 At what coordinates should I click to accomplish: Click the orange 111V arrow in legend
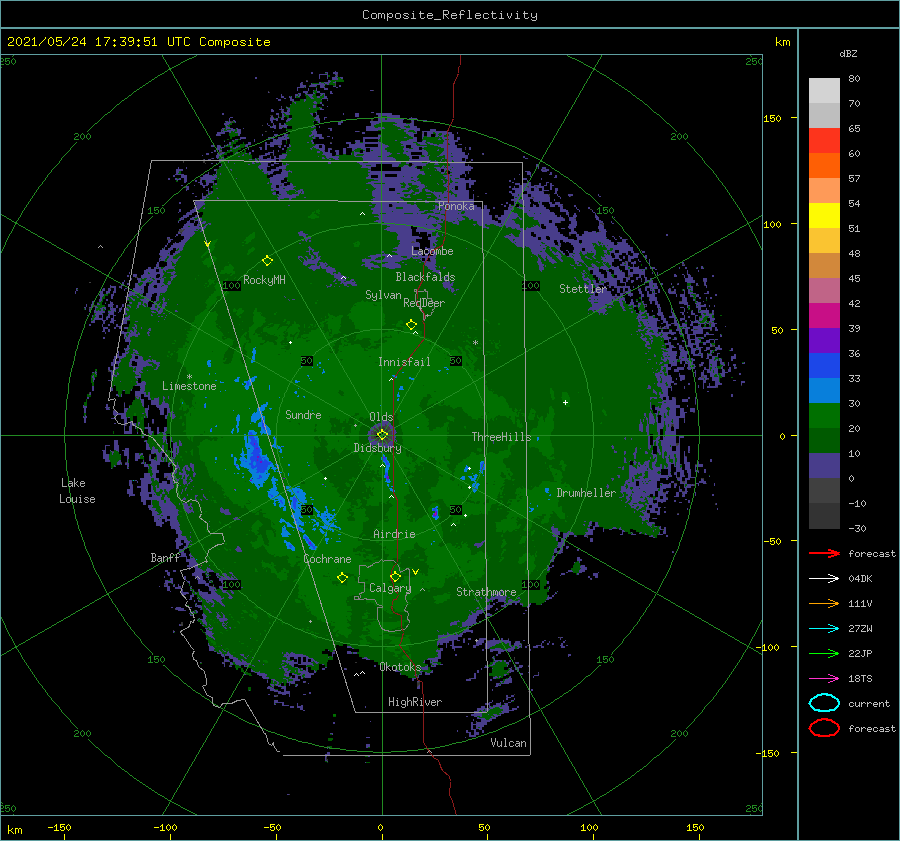[x=824, y=603]
